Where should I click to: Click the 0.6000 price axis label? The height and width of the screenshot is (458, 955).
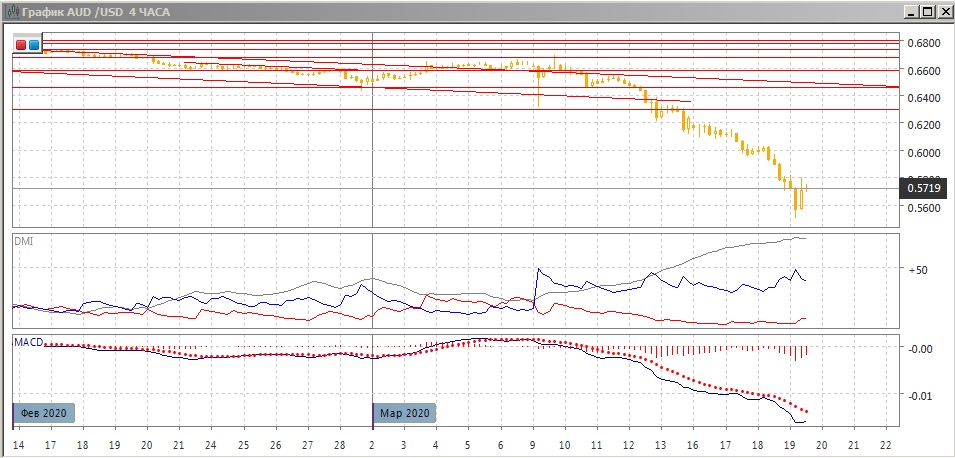[922, 153]
